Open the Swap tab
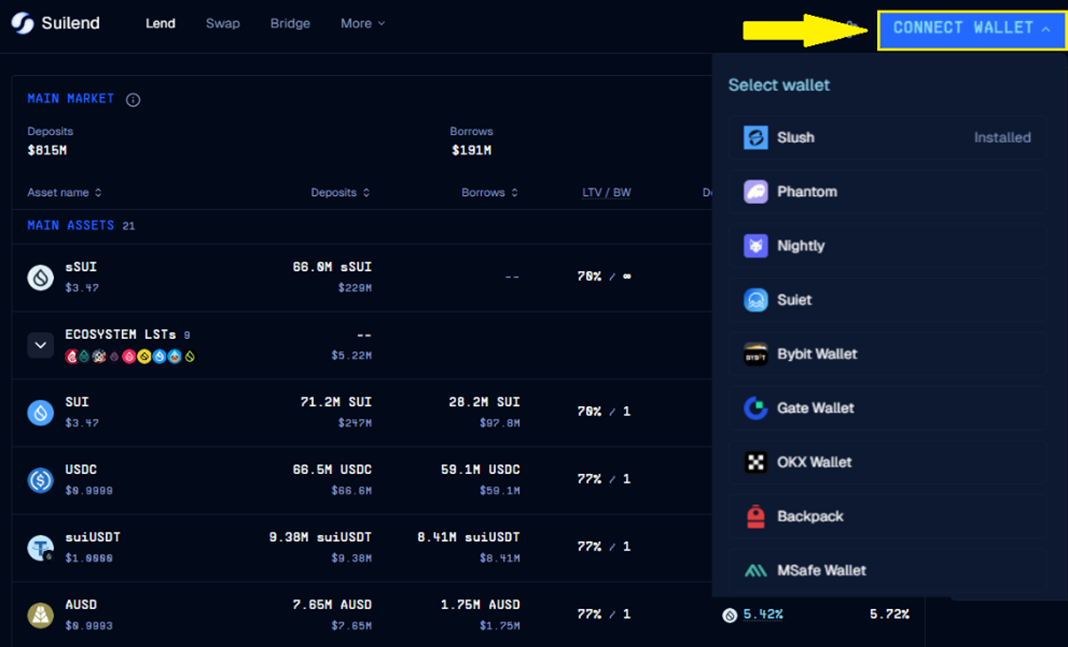 pyautogui.click(x=222, y=23)
